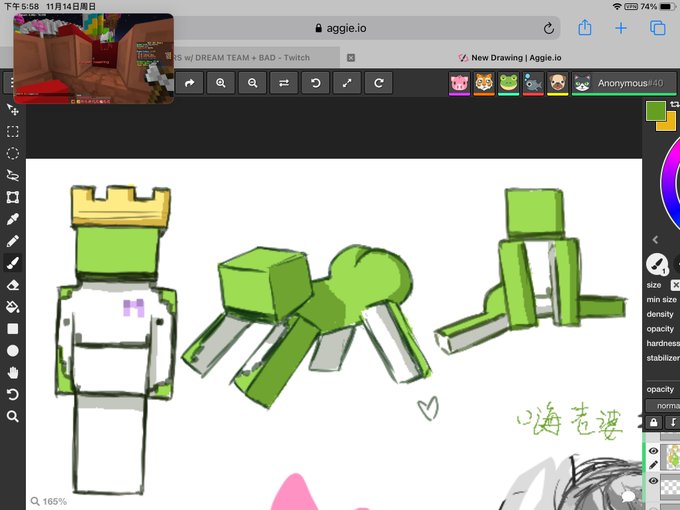Click the merge layer down arrow button
The width and height of the screenshot is (680, 510).
673,422
